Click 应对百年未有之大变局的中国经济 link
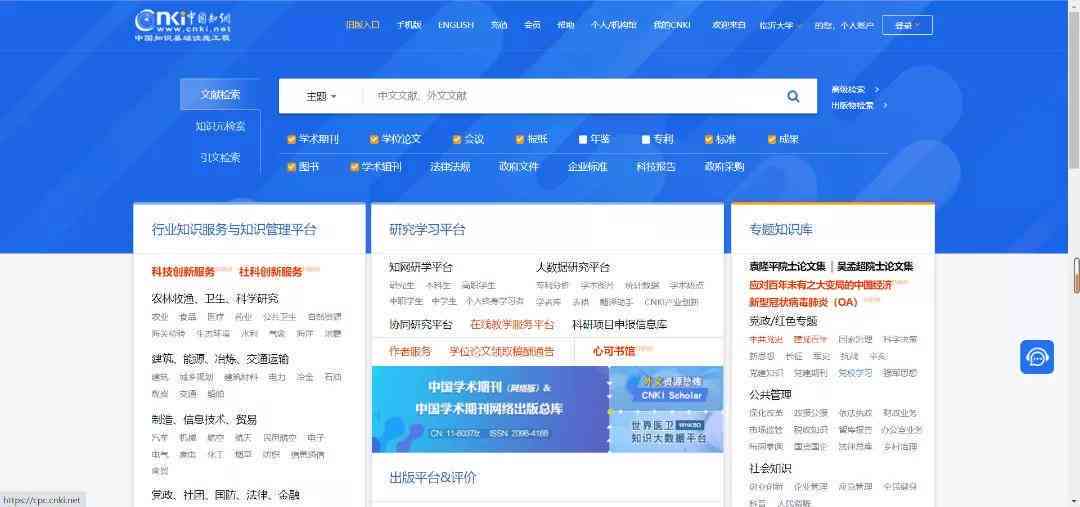Image resolution: width=1080 pixels, height=507 pixels. click(820, 284)
